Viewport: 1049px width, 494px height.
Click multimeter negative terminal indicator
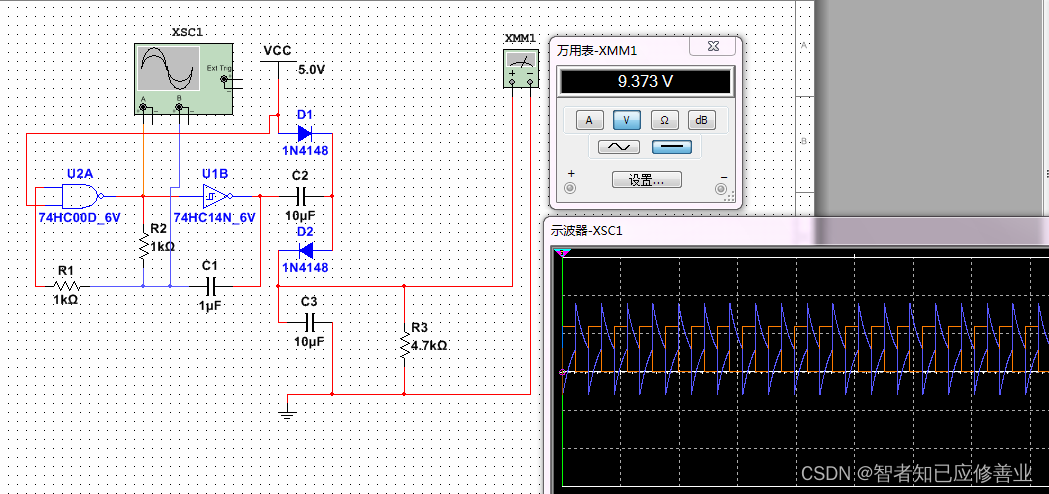(x=721, y=188)
